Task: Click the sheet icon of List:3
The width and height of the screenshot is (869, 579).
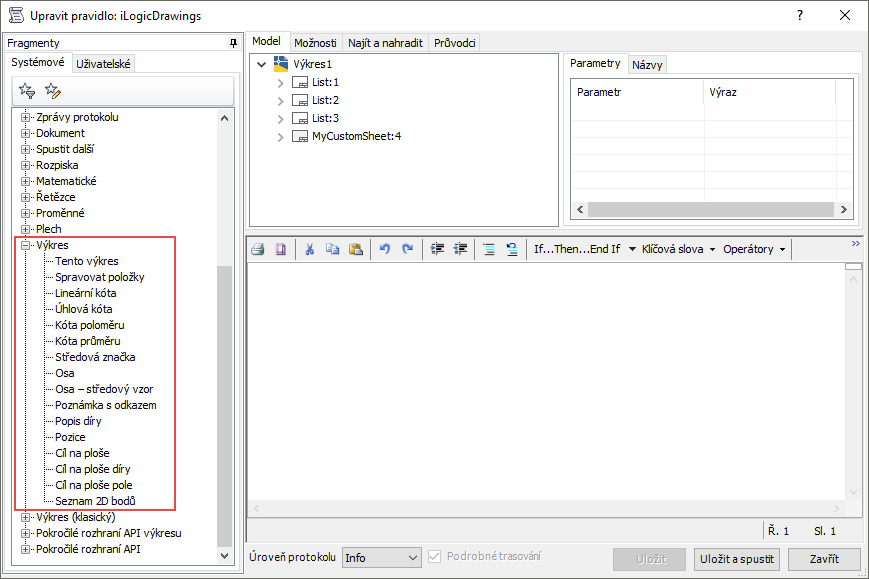Action: 300,118
